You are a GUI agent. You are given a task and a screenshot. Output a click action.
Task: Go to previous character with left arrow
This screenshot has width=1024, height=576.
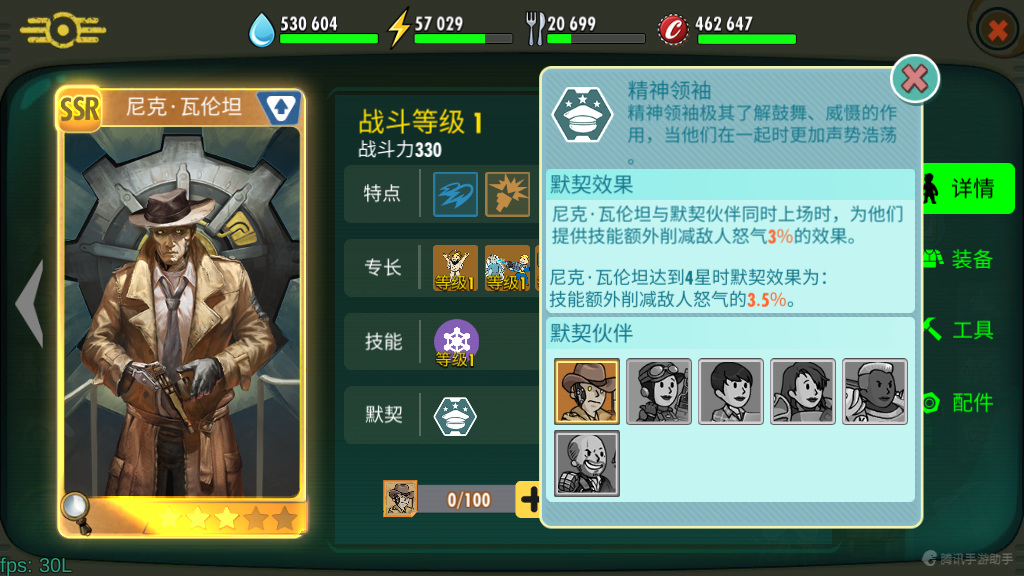[x=31, y=303]
